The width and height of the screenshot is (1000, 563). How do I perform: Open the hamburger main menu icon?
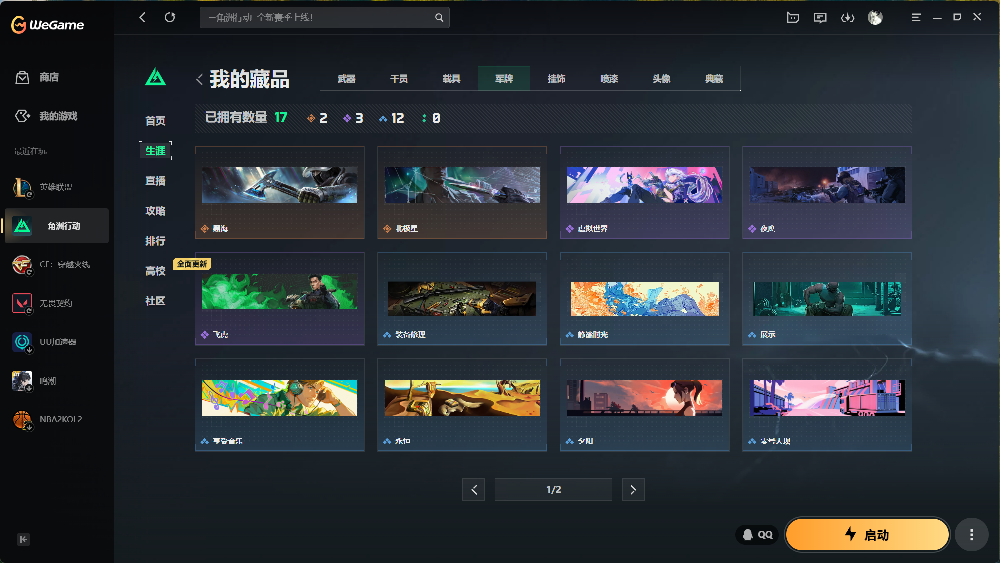(x=916, y=18)
